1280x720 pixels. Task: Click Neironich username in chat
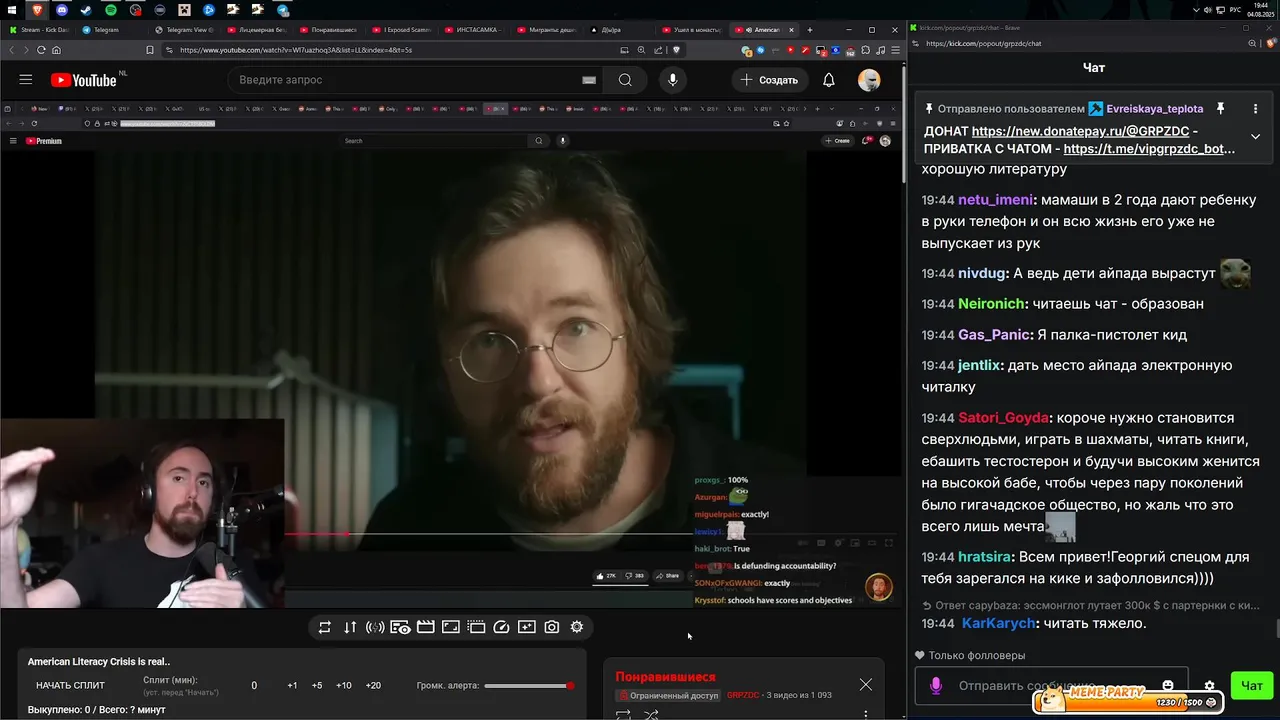pos(992,304)
